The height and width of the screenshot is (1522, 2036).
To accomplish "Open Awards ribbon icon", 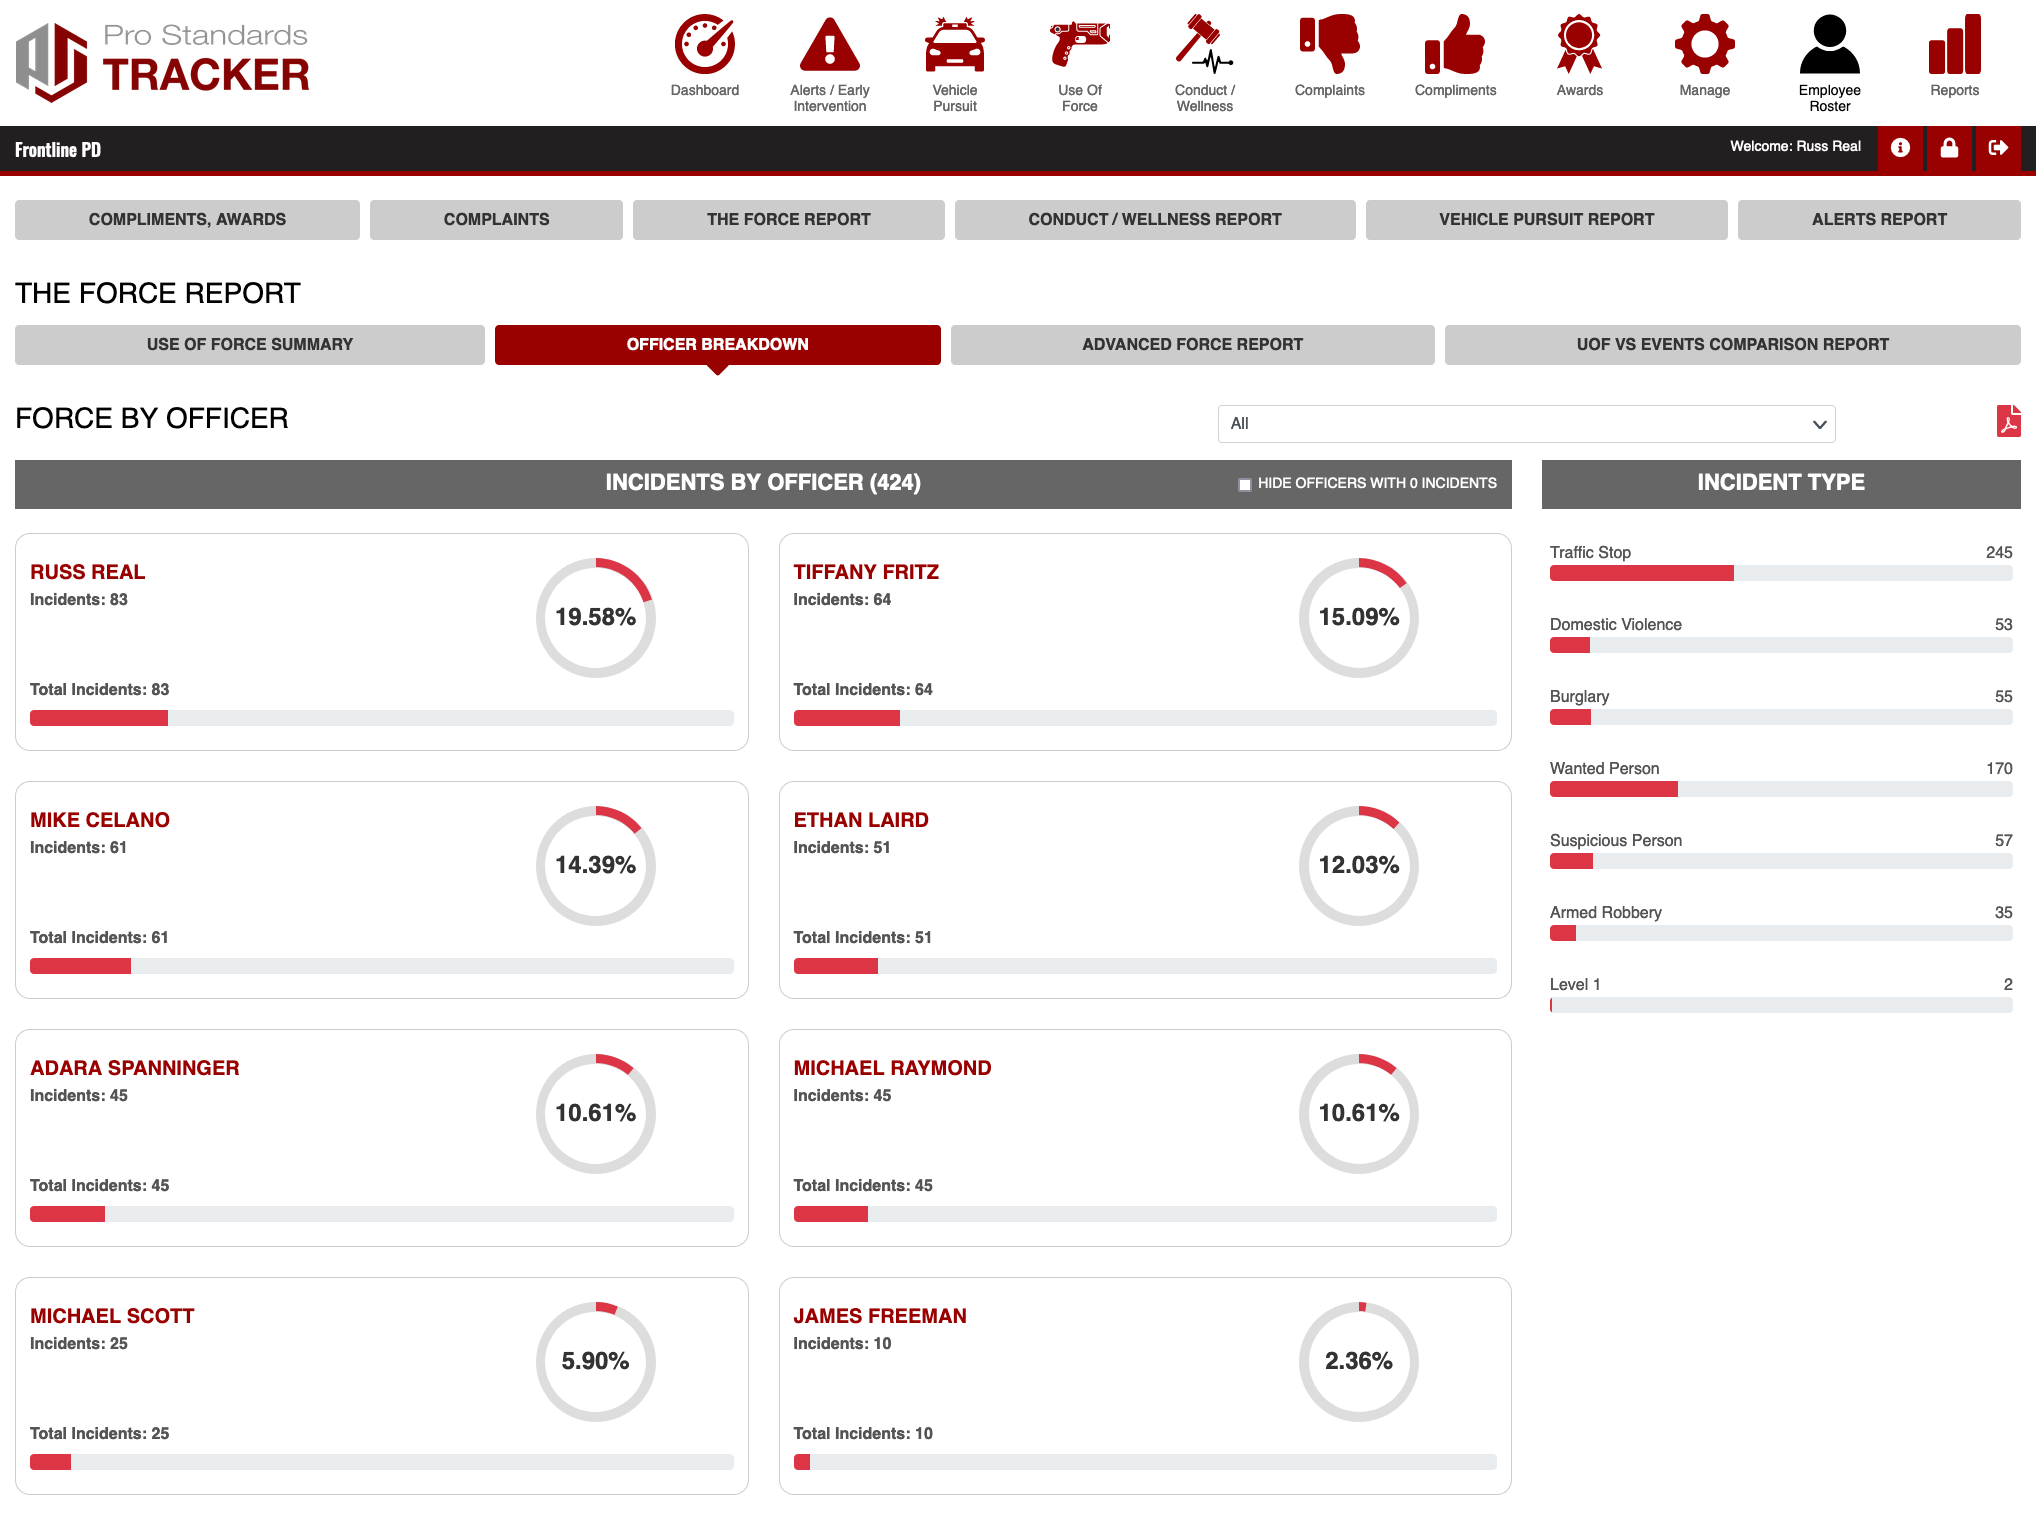I will click(1579, 45).
